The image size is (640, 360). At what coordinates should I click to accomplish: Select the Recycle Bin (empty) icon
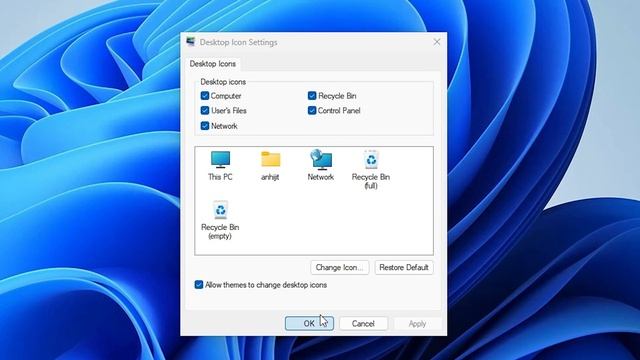click(220, 210)
